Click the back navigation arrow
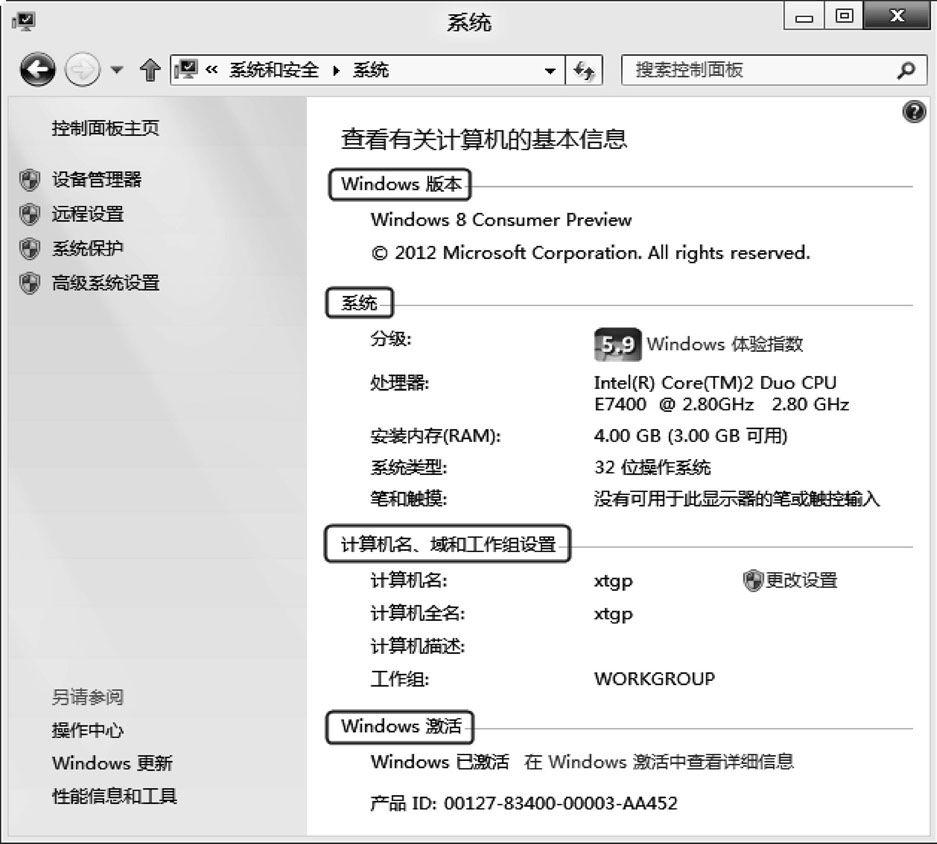 38,70
